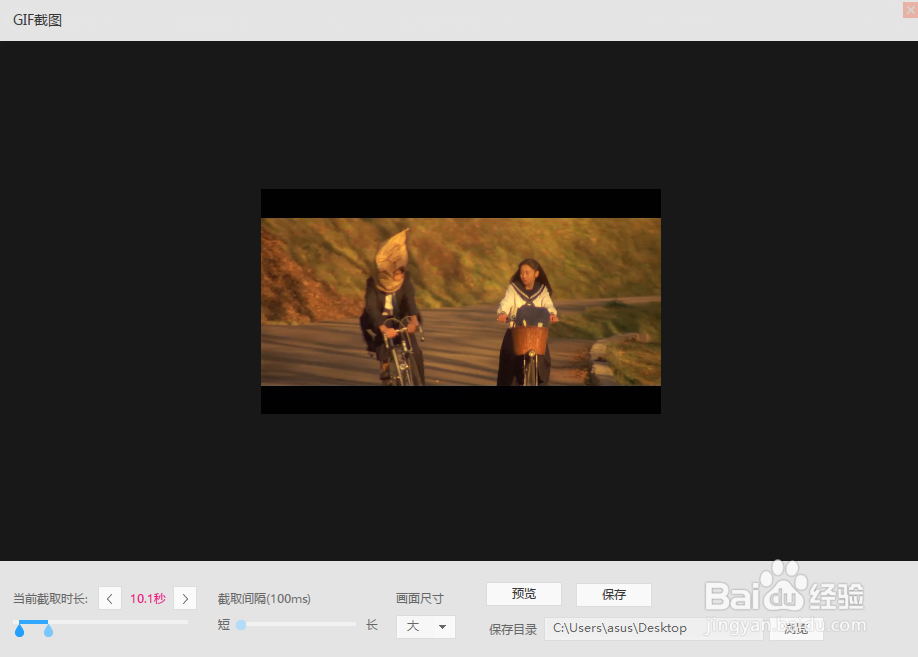The image size is (918, 657).
Task: Click the 预览 preview button
Action: (x=524, y=594)
